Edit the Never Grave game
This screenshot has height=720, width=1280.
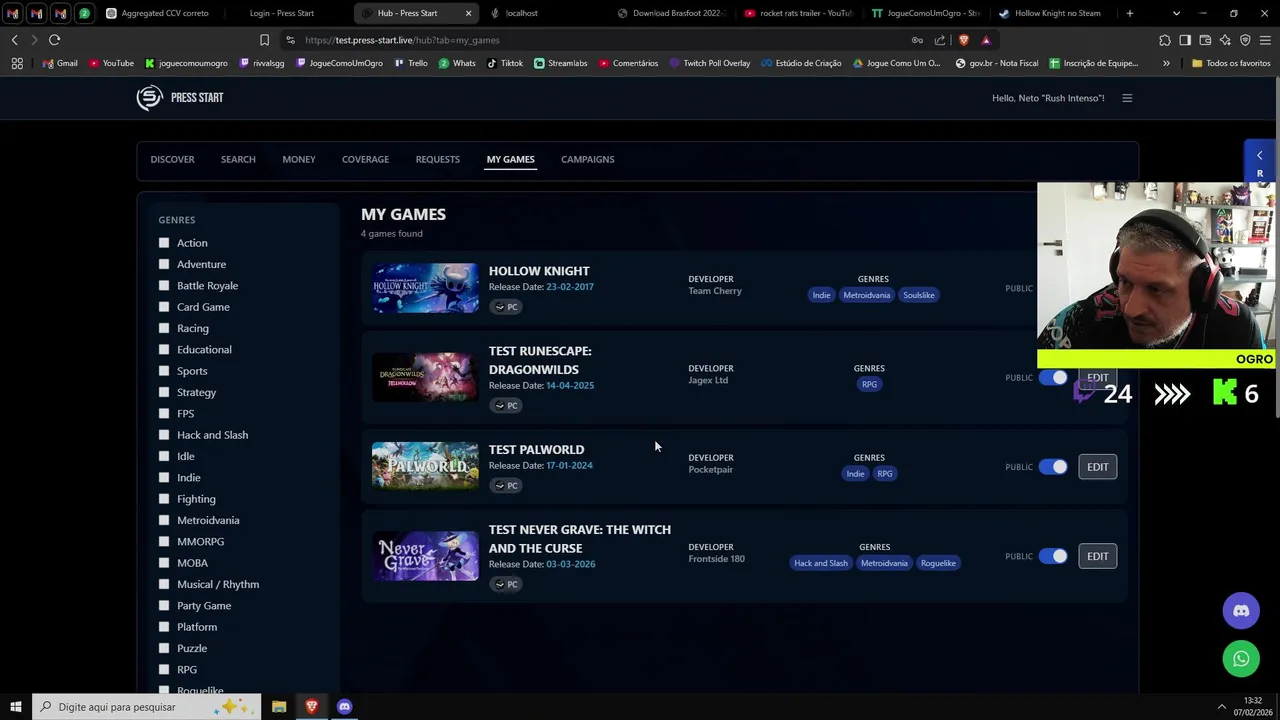point(1097,556)
